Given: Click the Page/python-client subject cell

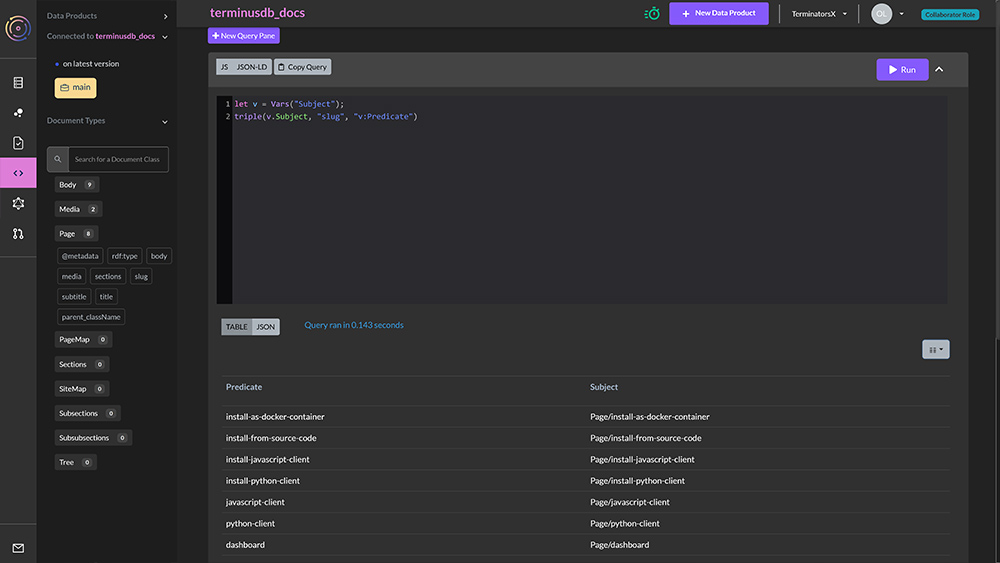Looking at the screenshot, I should coord(624,523).
